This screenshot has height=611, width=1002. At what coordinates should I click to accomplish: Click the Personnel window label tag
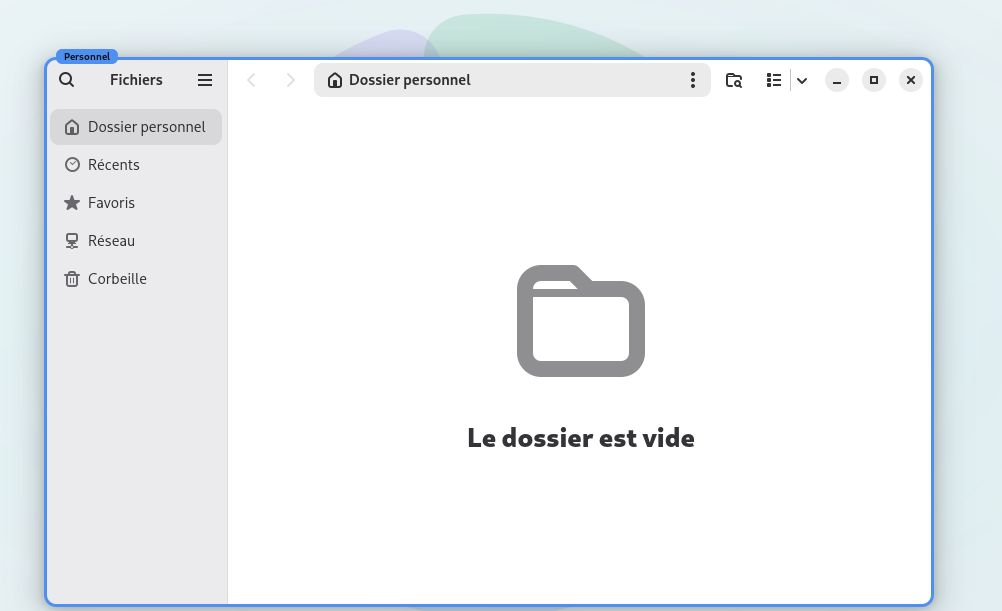pos(87,56)
